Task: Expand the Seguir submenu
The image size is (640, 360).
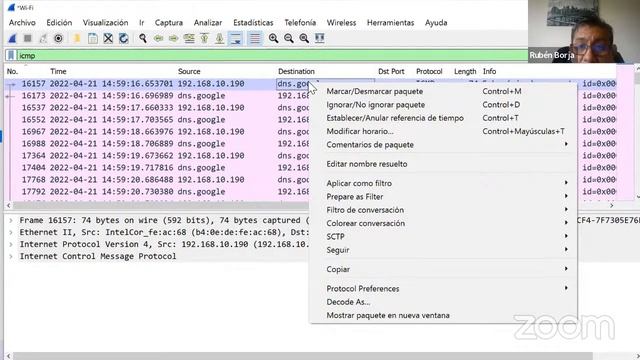Action: (x=443, y=250)
